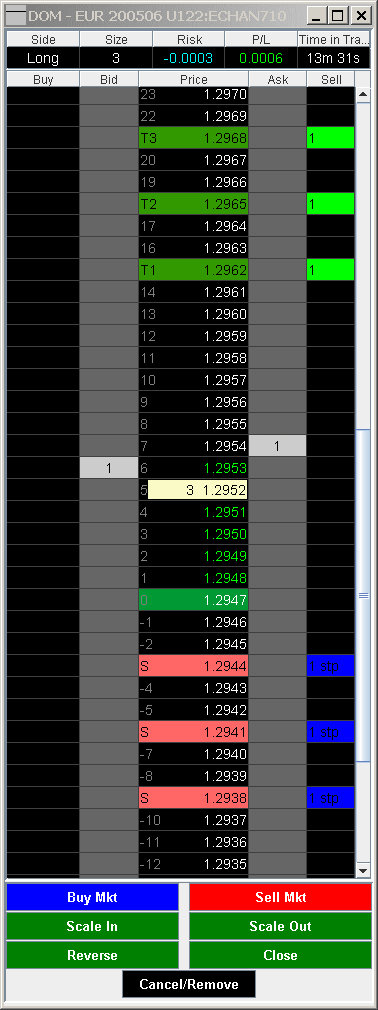The image size is (378, 1010).
Task: Click the Buy Mkt button
Action: coord(92,897)
